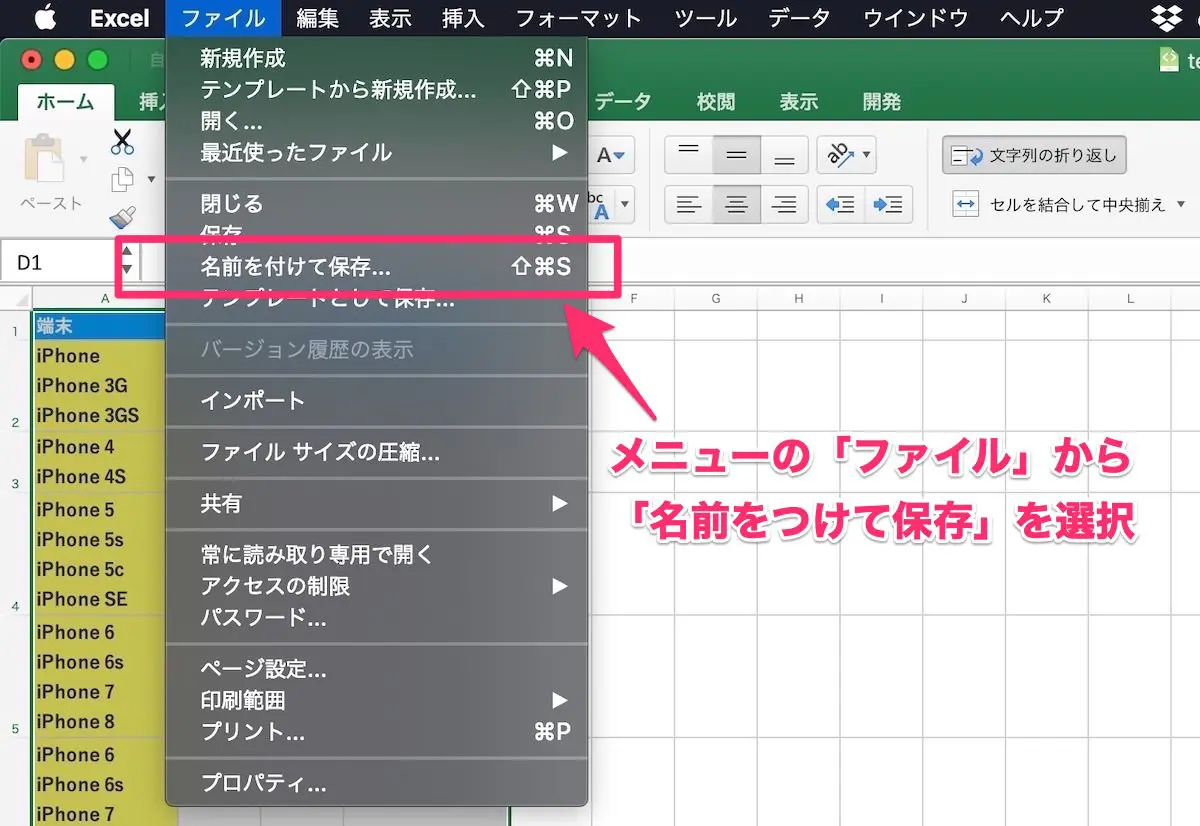Screen dimensions: 1200x826
Task: Click the format painter brush icon
Action: 122,217
